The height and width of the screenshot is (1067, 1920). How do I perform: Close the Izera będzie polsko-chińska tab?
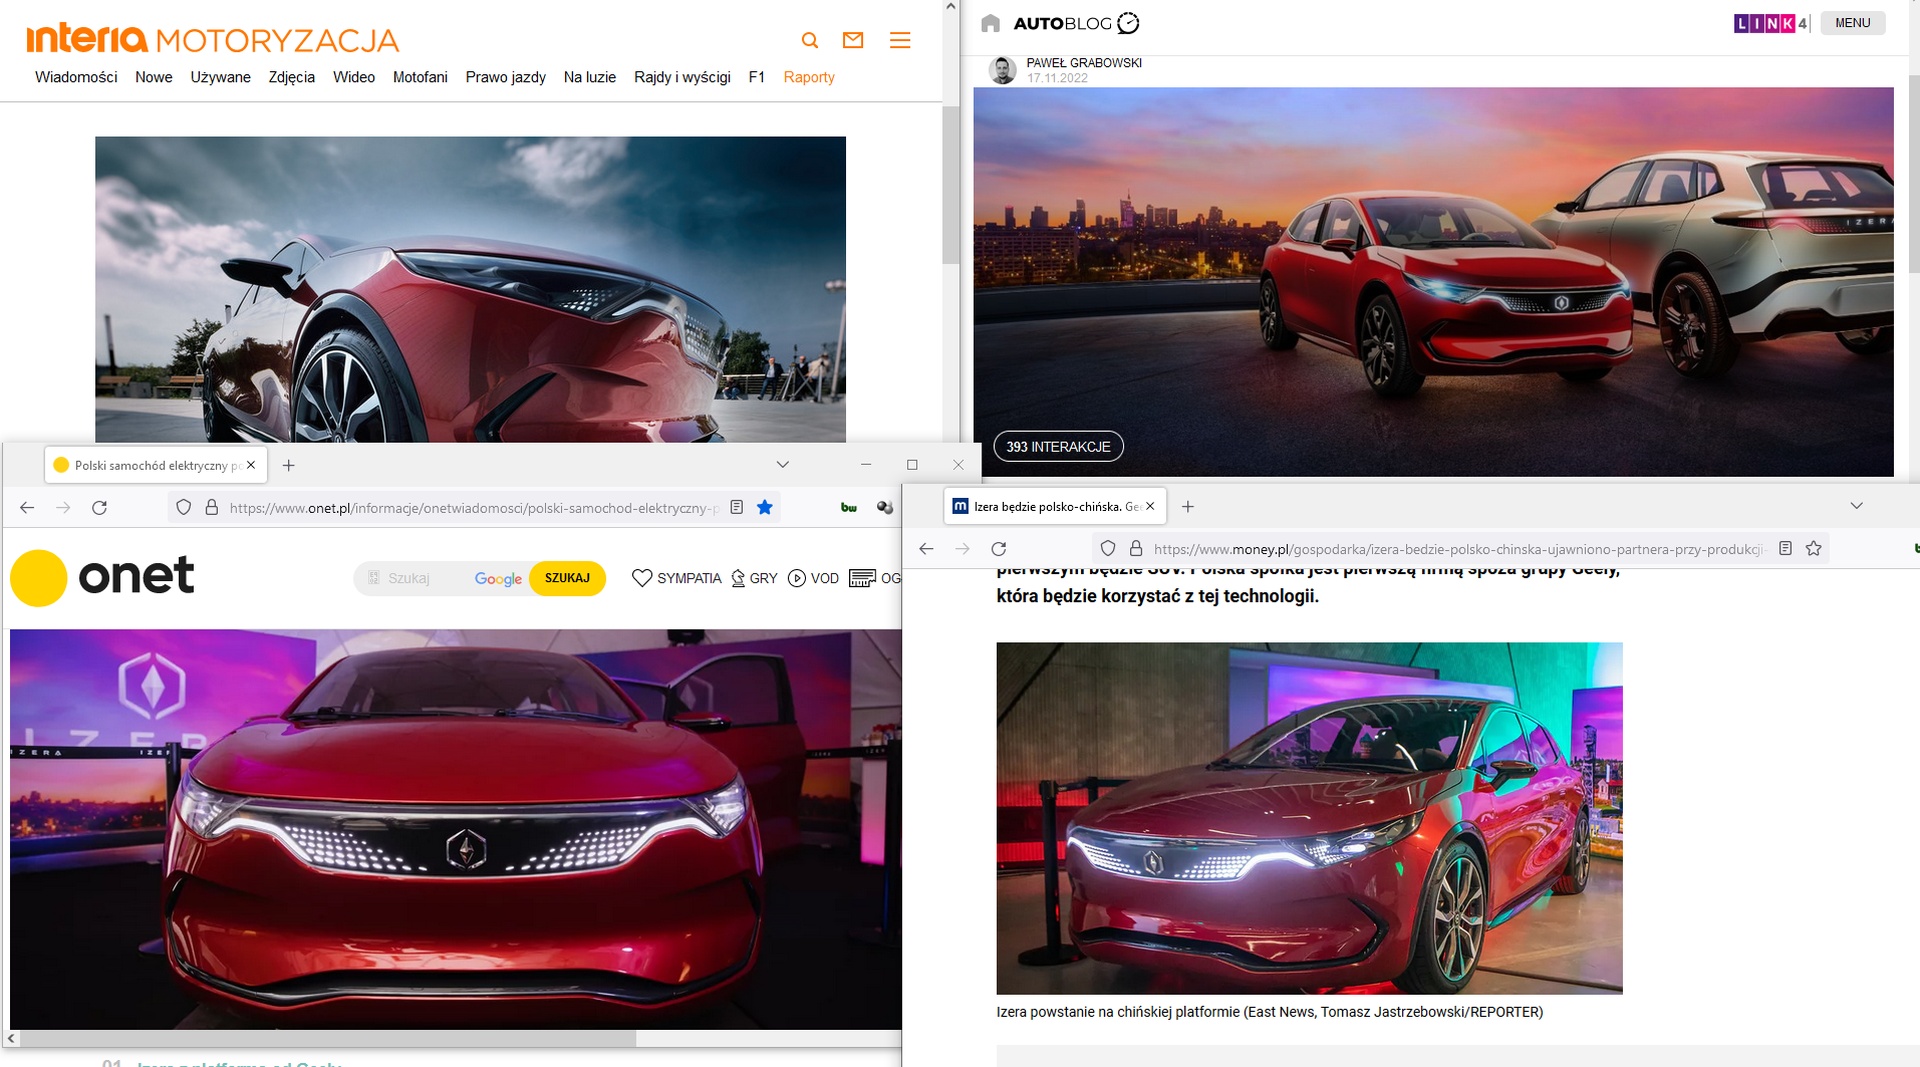(x=1150, y=506)
